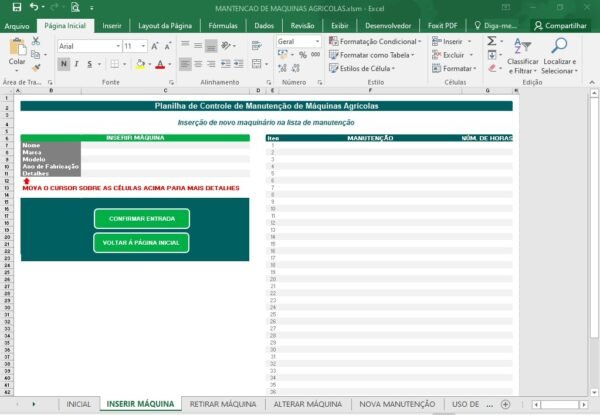Apply thousands separator 000 format

(315, 55)
